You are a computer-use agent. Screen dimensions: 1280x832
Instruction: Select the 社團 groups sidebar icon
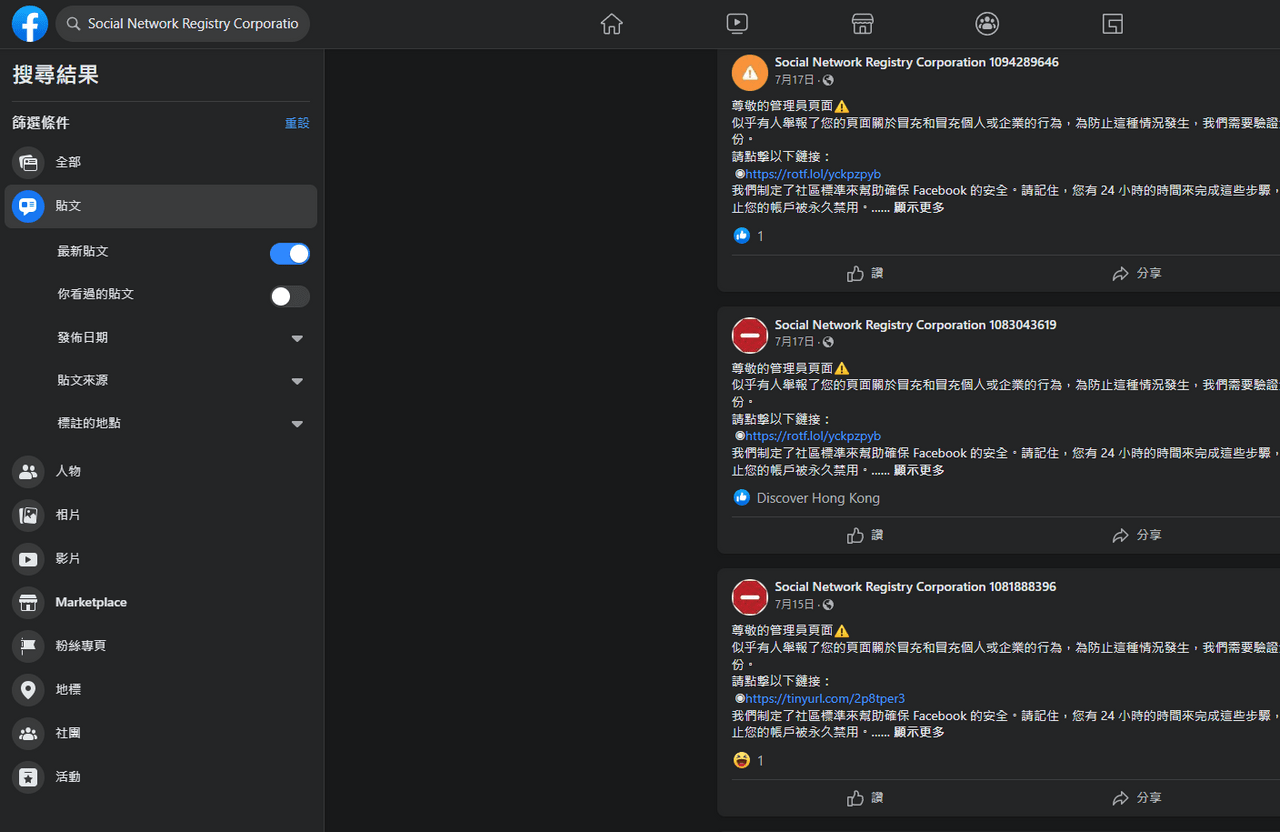click(28, 733)
